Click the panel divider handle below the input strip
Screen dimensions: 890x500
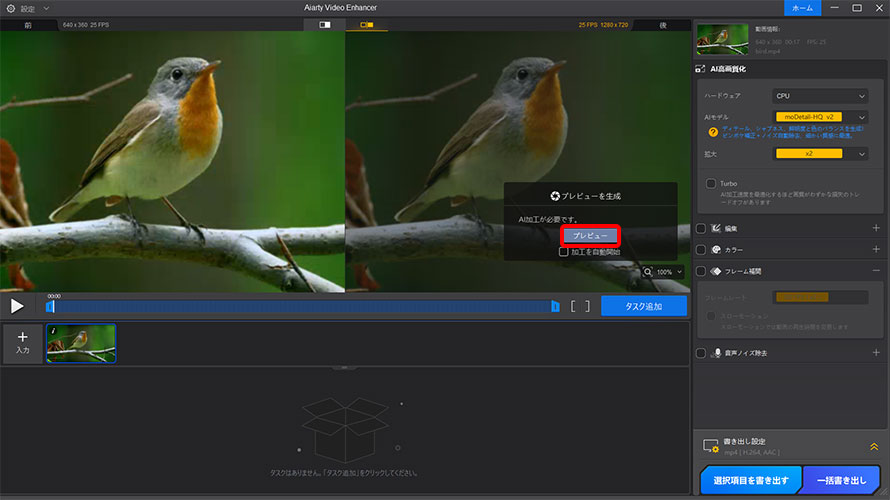tap(345, 368)
